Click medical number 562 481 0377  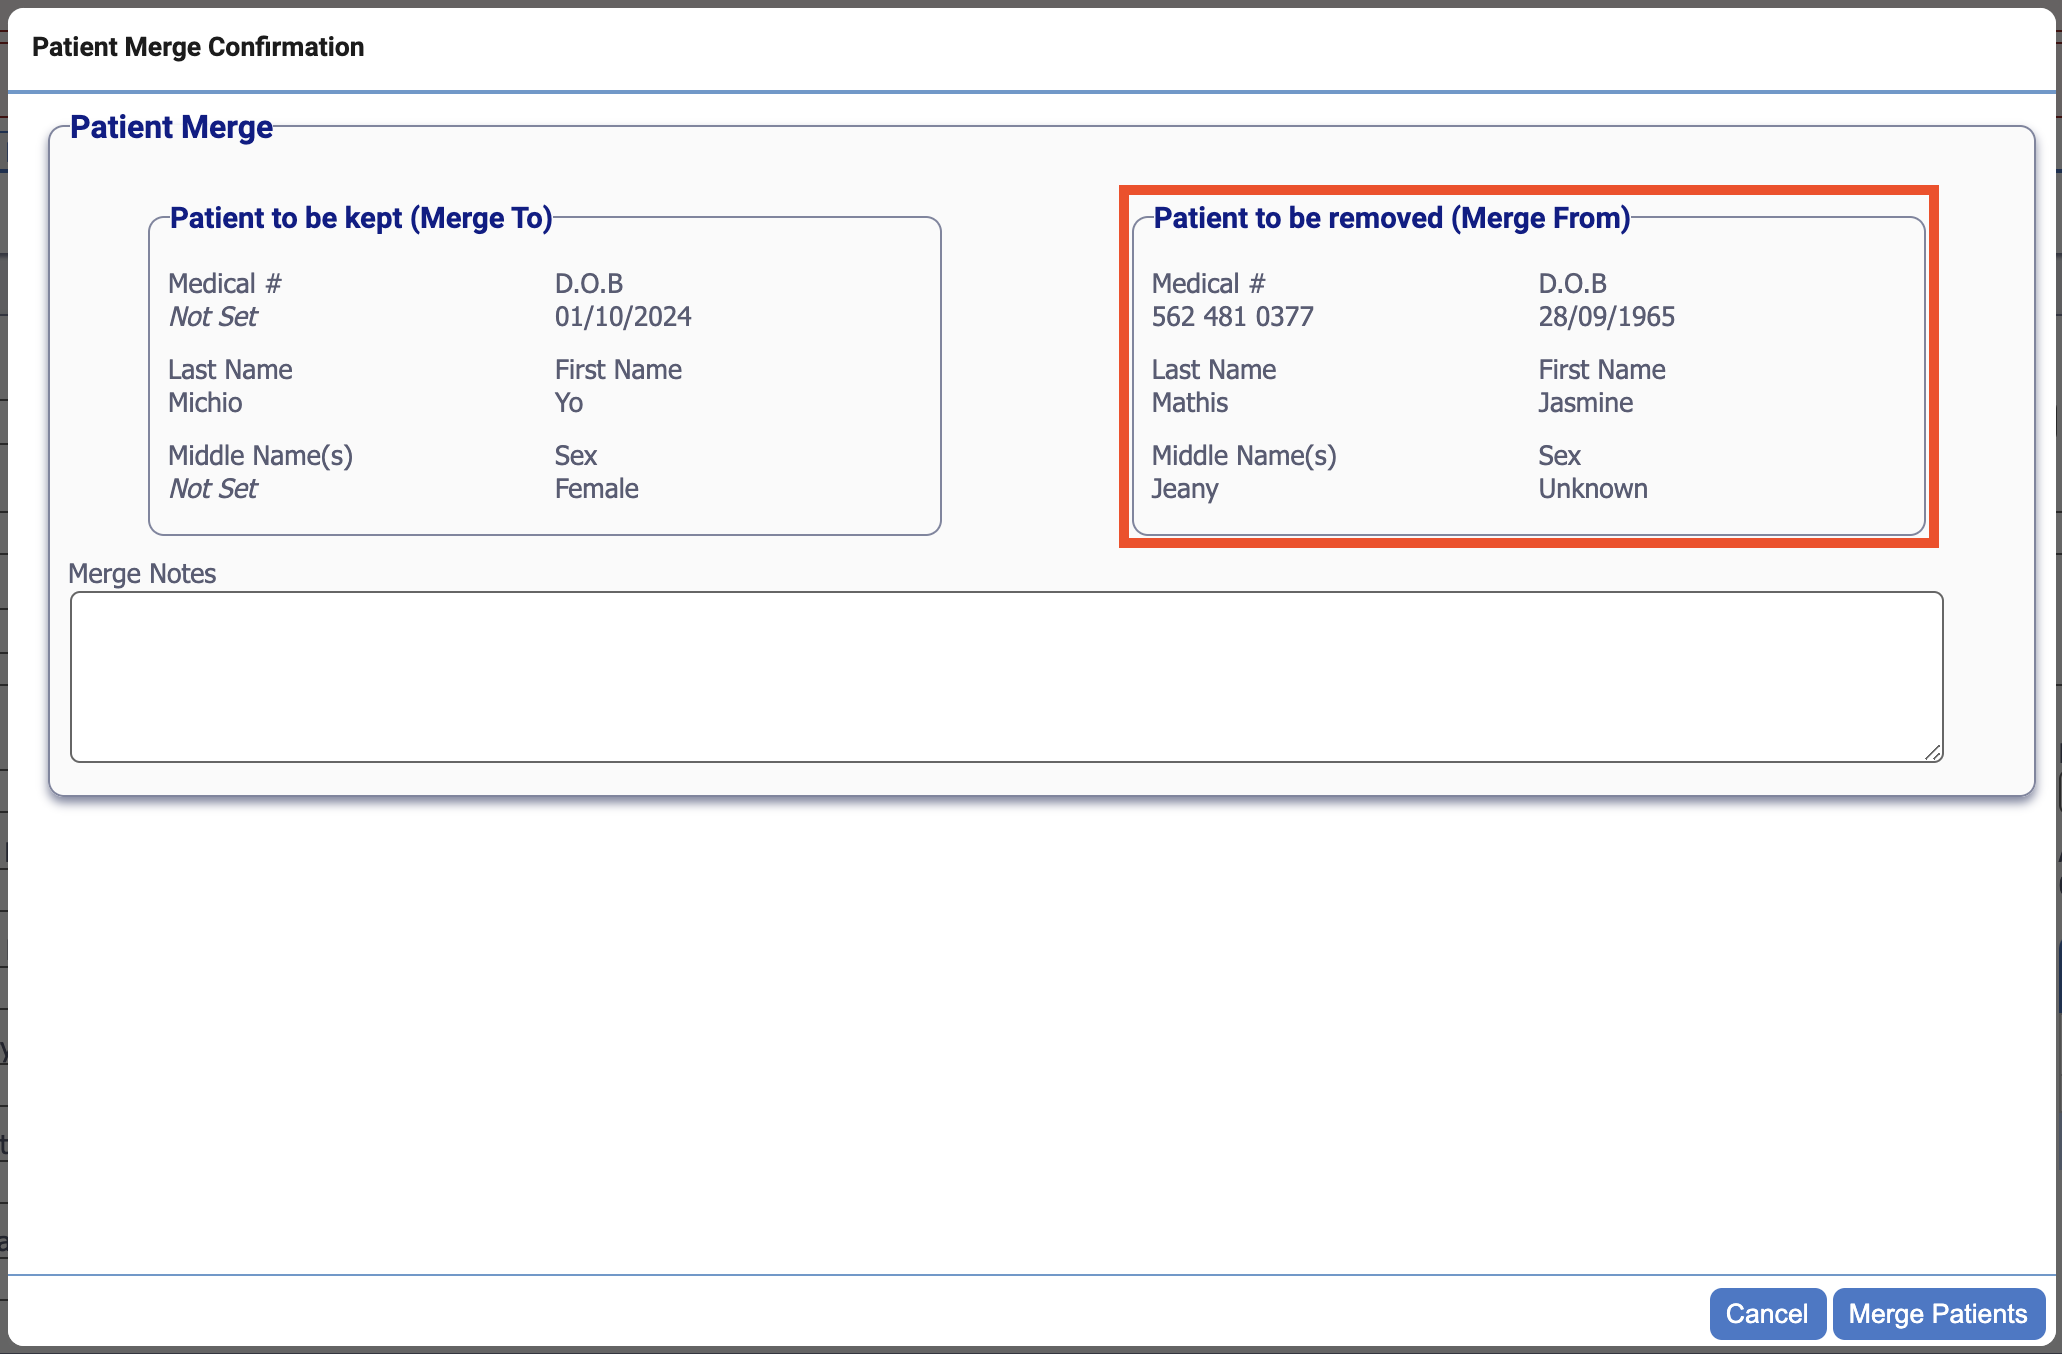(x=1232, y=317)
